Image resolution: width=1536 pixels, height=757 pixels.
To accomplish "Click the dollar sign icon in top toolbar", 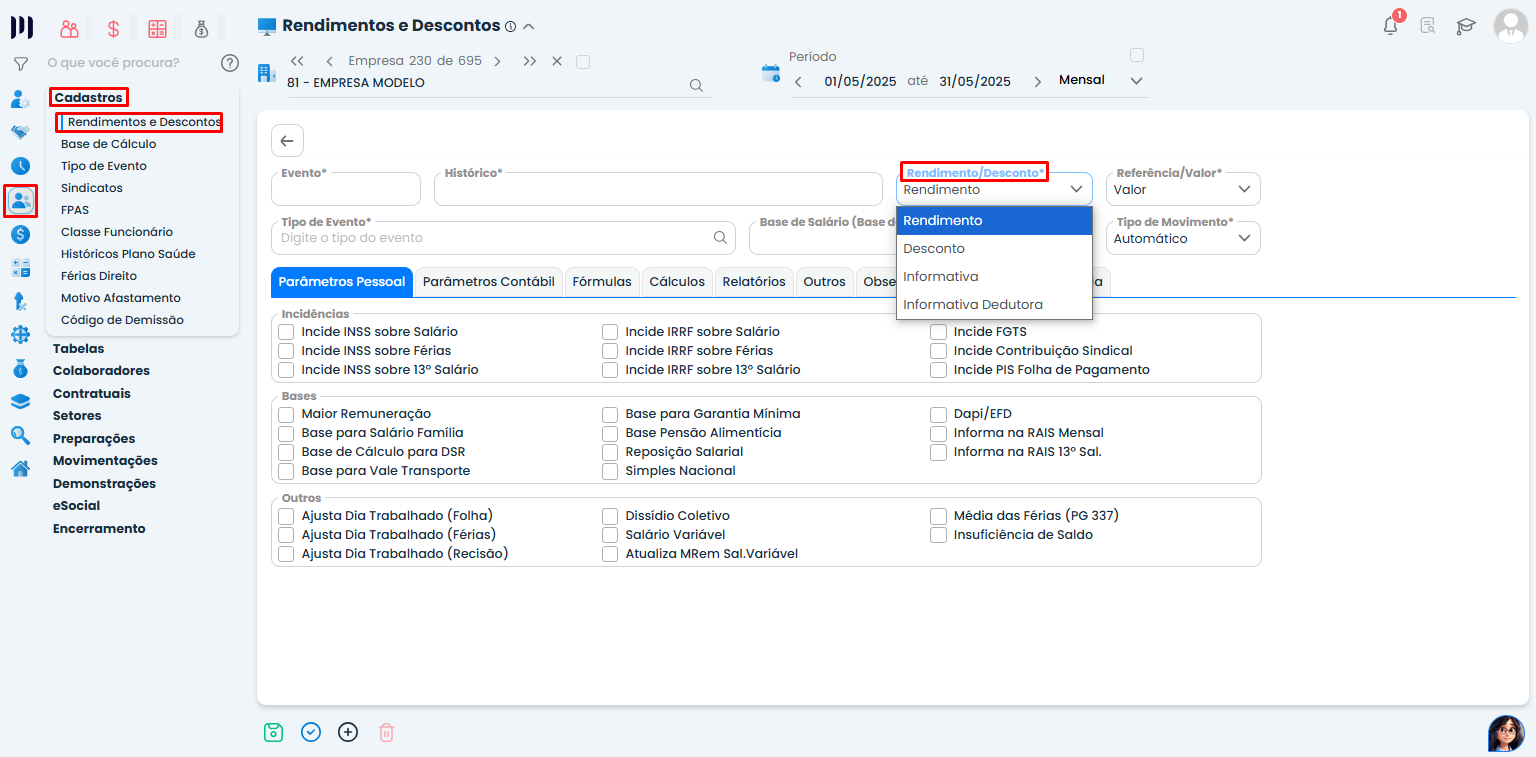I will (x=113, y=29).
